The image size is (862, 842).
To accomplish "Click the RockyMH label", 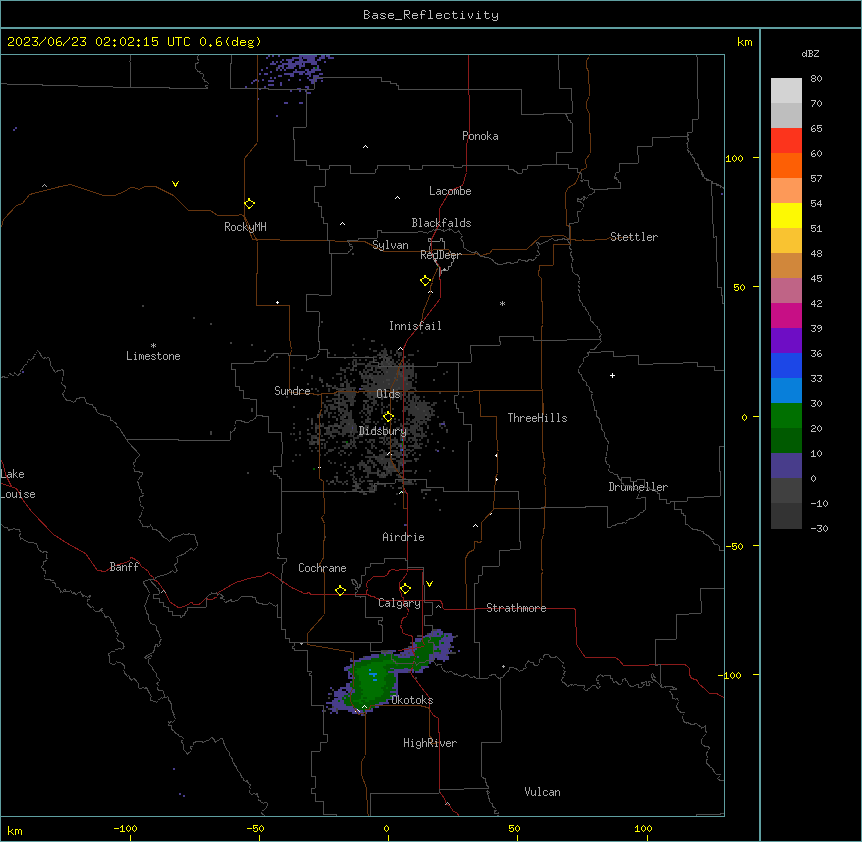I will click(x=245, y=227).
